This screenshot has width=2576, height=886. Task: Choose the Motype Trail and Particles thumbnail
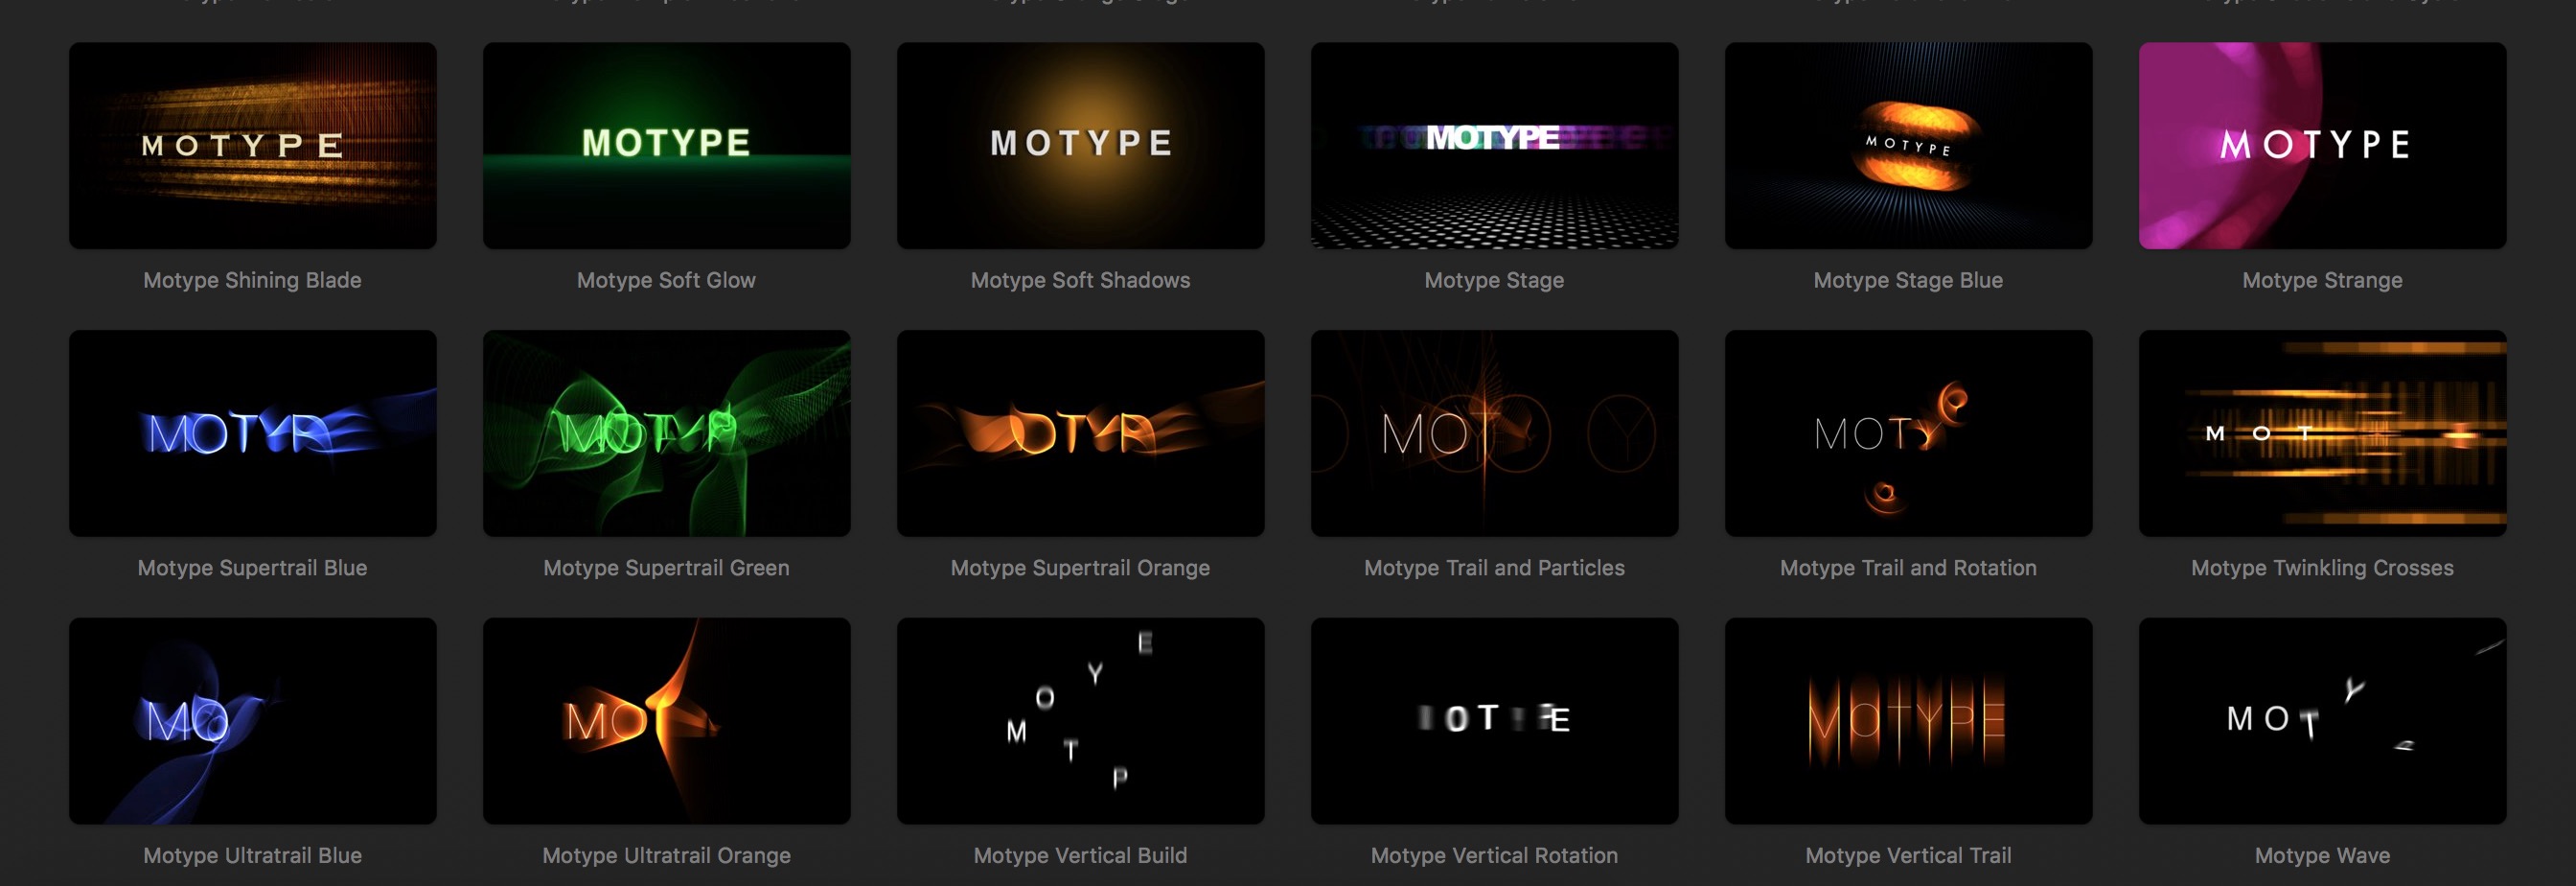(1495, 433)
